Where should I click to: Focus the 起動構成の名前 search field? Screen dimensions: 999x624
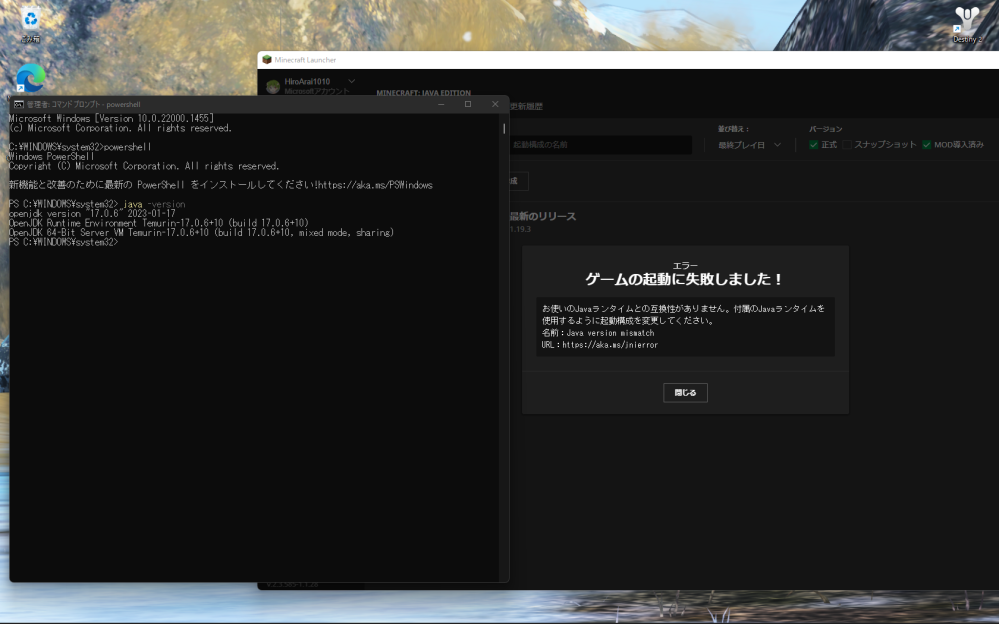click(600, 145)
